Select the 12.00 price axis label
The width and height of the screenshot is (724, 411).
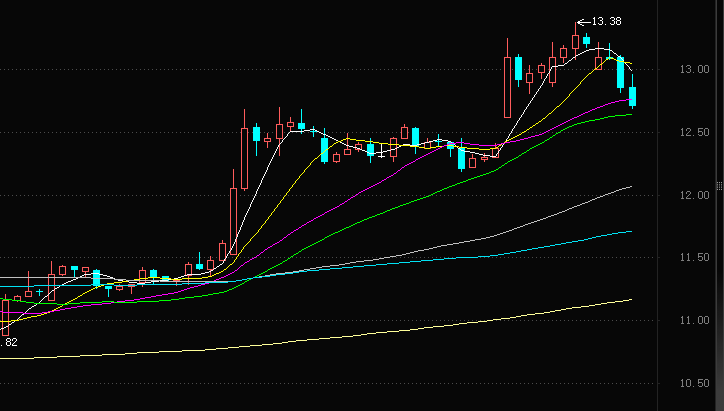click(694, 195)
